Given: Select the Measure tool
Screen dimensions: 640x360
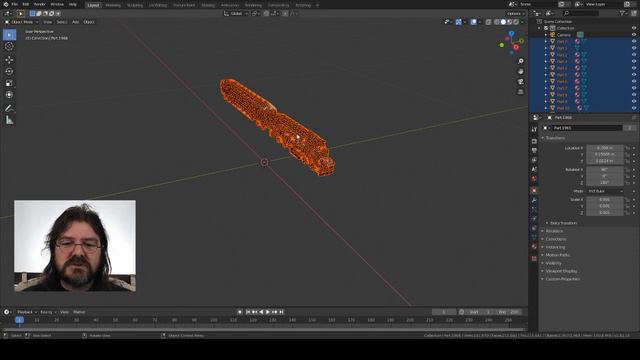Looking at the screenshot, I should click(x=9, y=120).
